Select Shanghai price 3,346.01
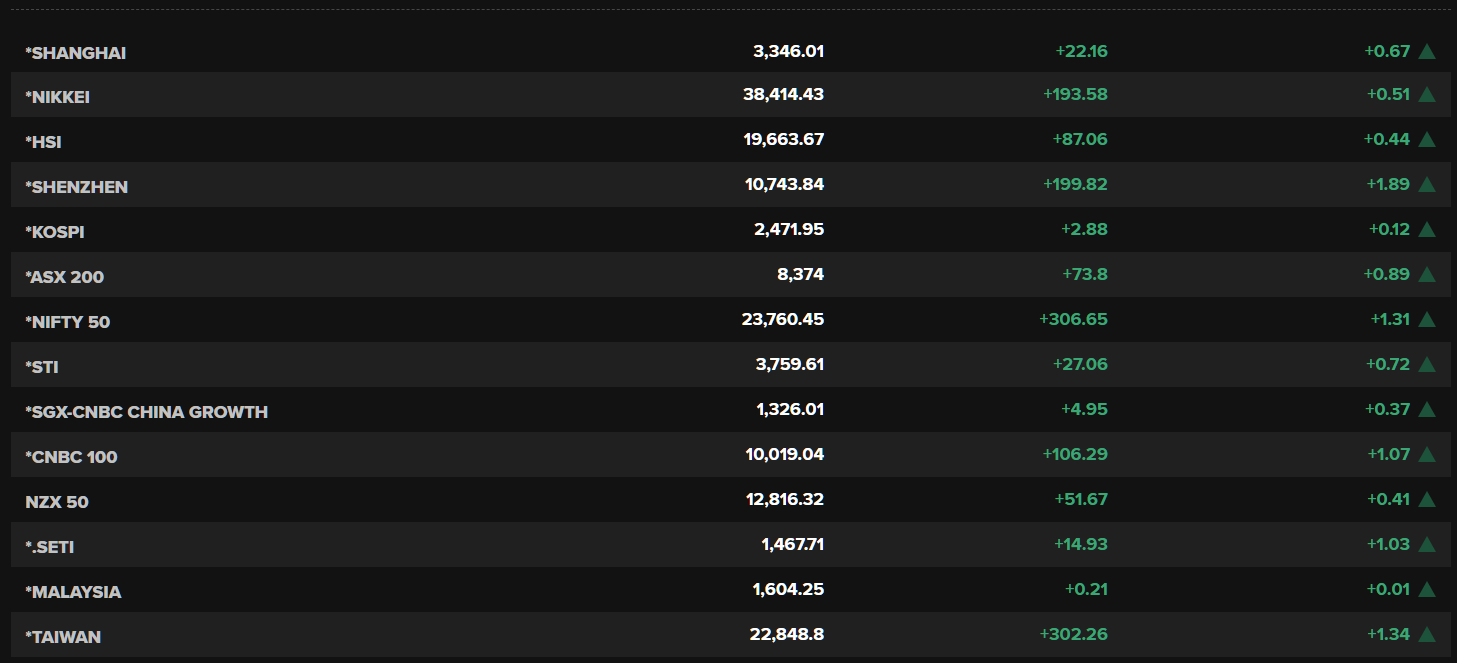This screenshot has width=1457, height=663. tap(789, 51)
